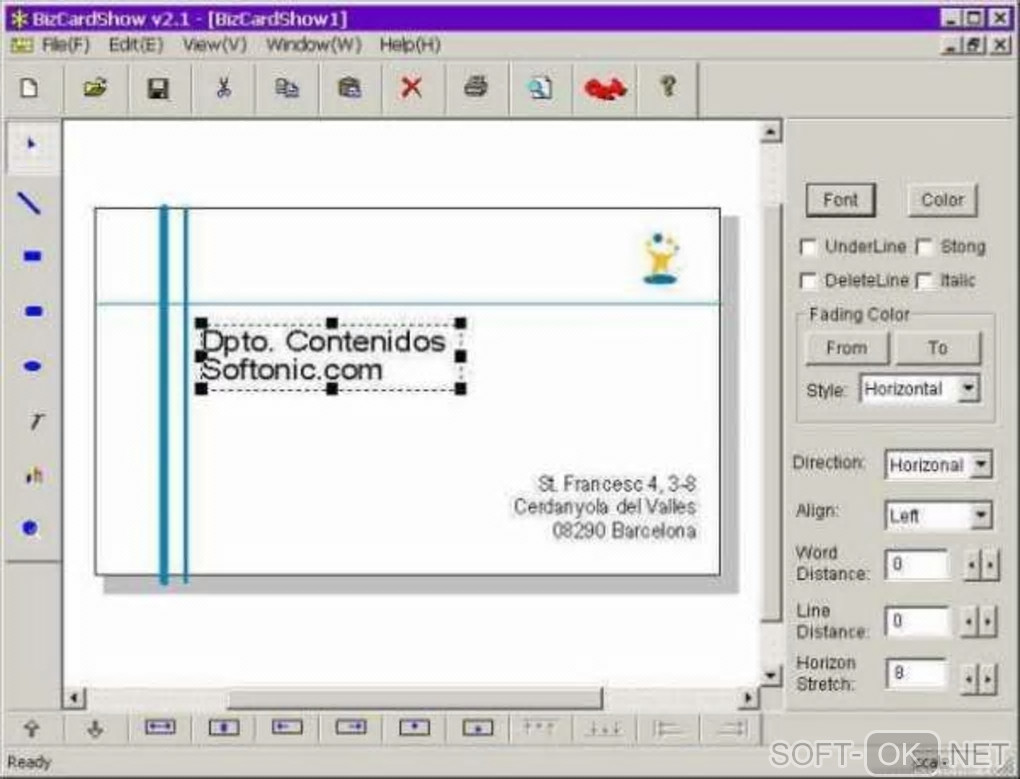This screenshot has height=779, width=1020.
Task: Open the Window(W) menu
Action: pos(314,45)
